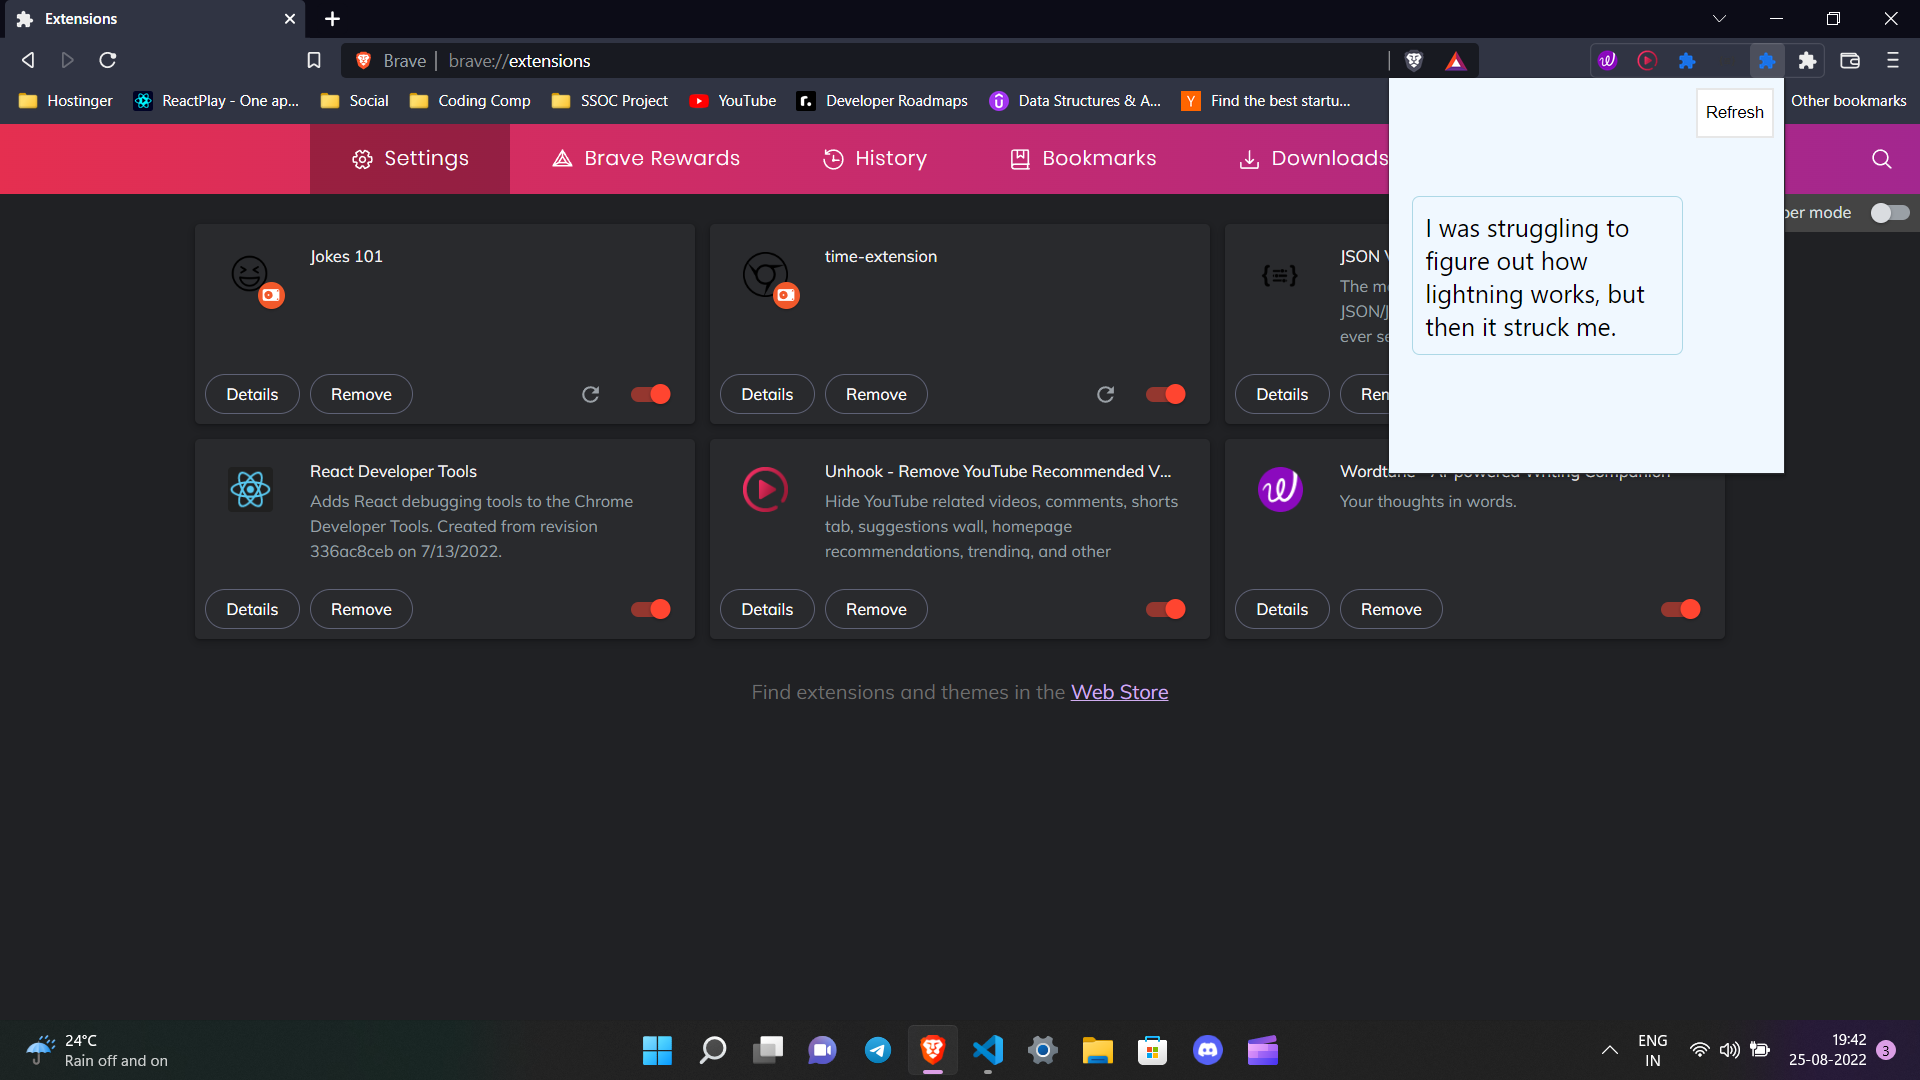Click the extensions puzzle piece icon

click(1807, 60)
